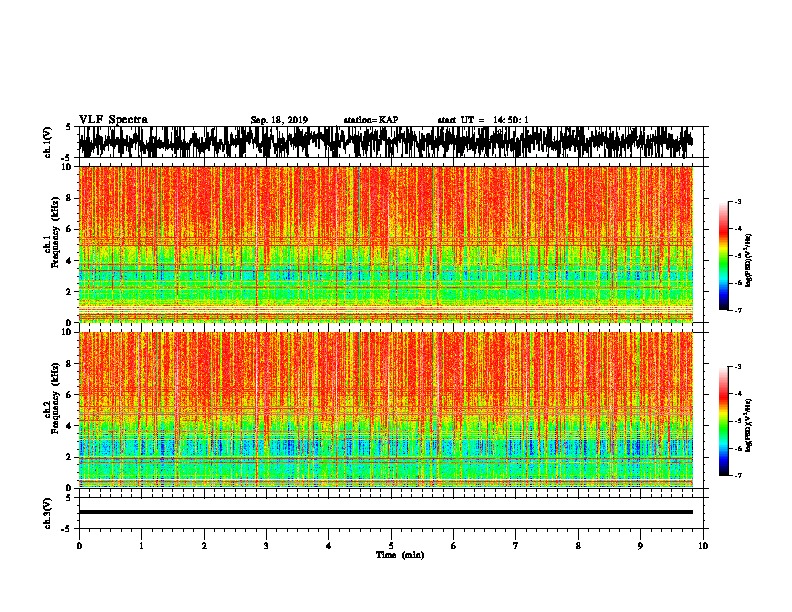Viewport: 792px width, 612px height.
Task: Click the "-5" tick on the ch.3(V) axis
Action: point(68,529)
